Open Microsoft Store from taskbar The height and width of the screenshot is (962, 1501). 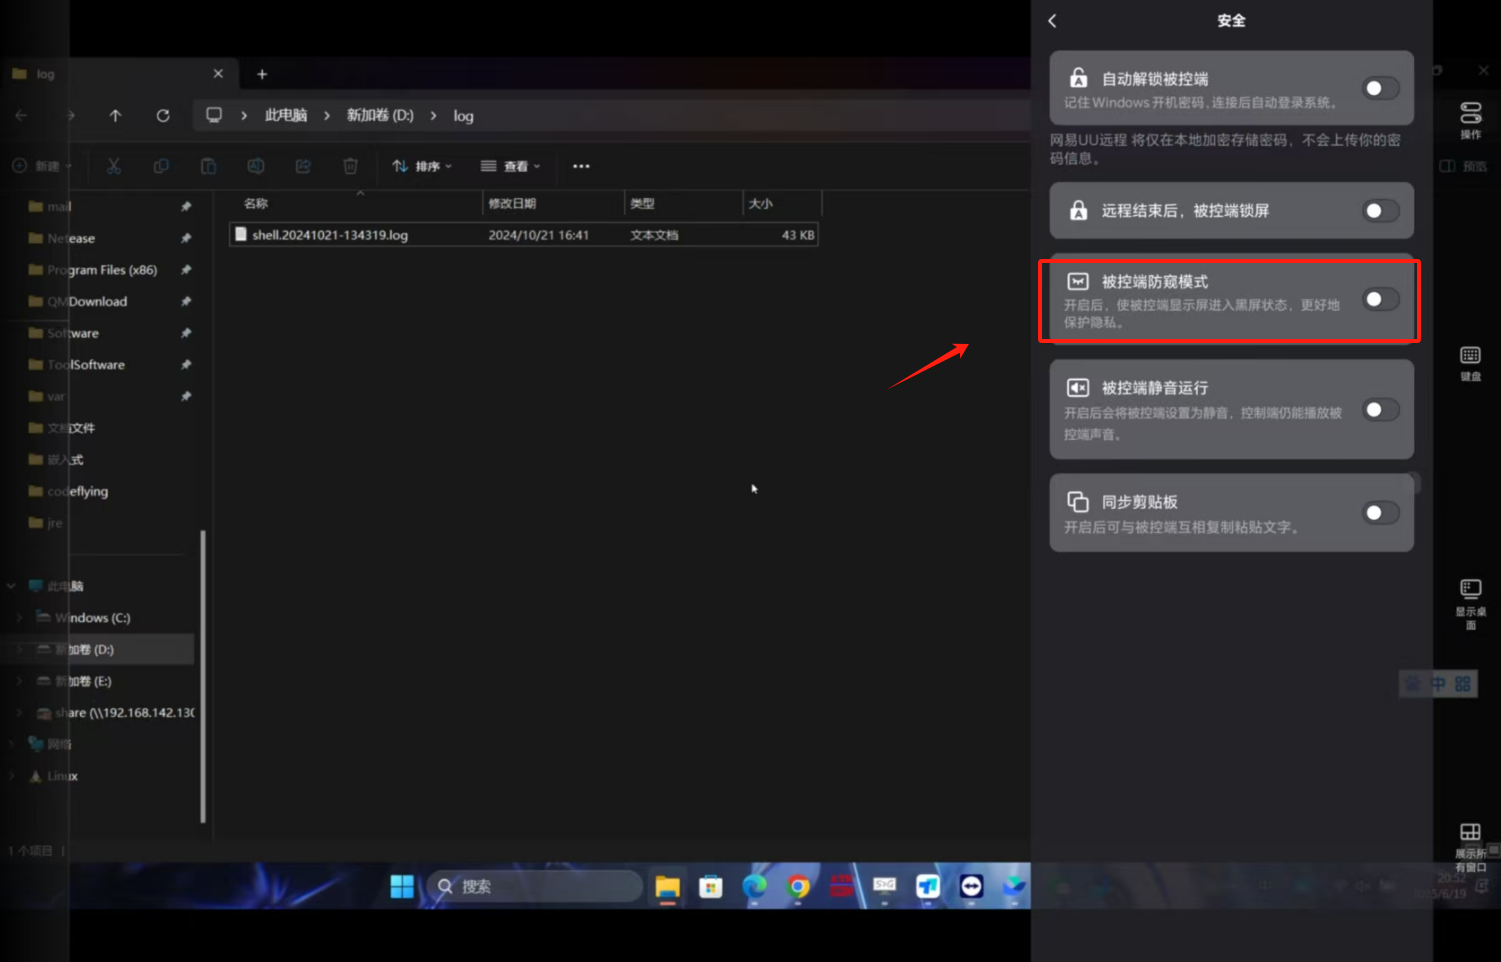711,887
